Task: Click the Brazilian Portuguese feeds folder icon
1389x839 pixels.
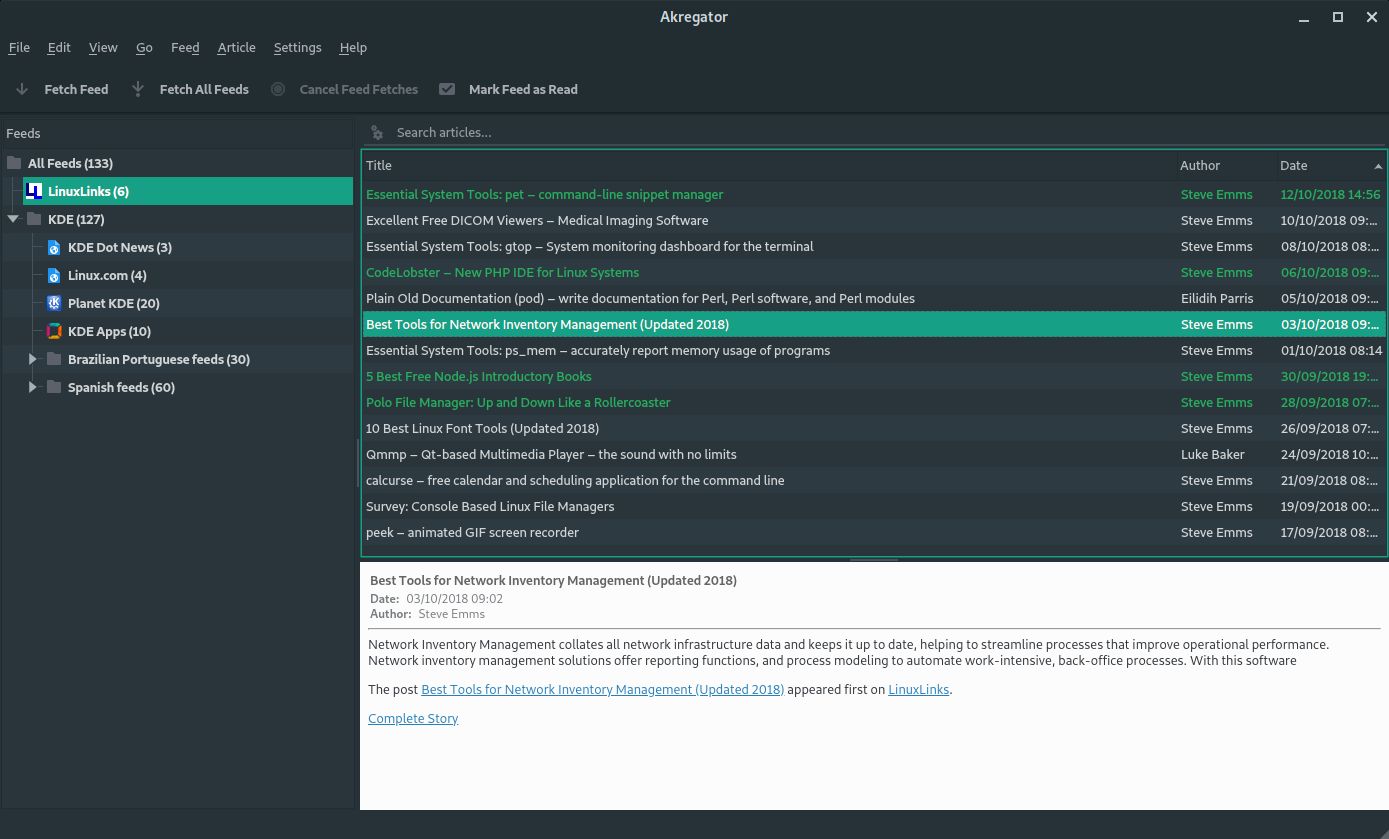Action: 54,359
